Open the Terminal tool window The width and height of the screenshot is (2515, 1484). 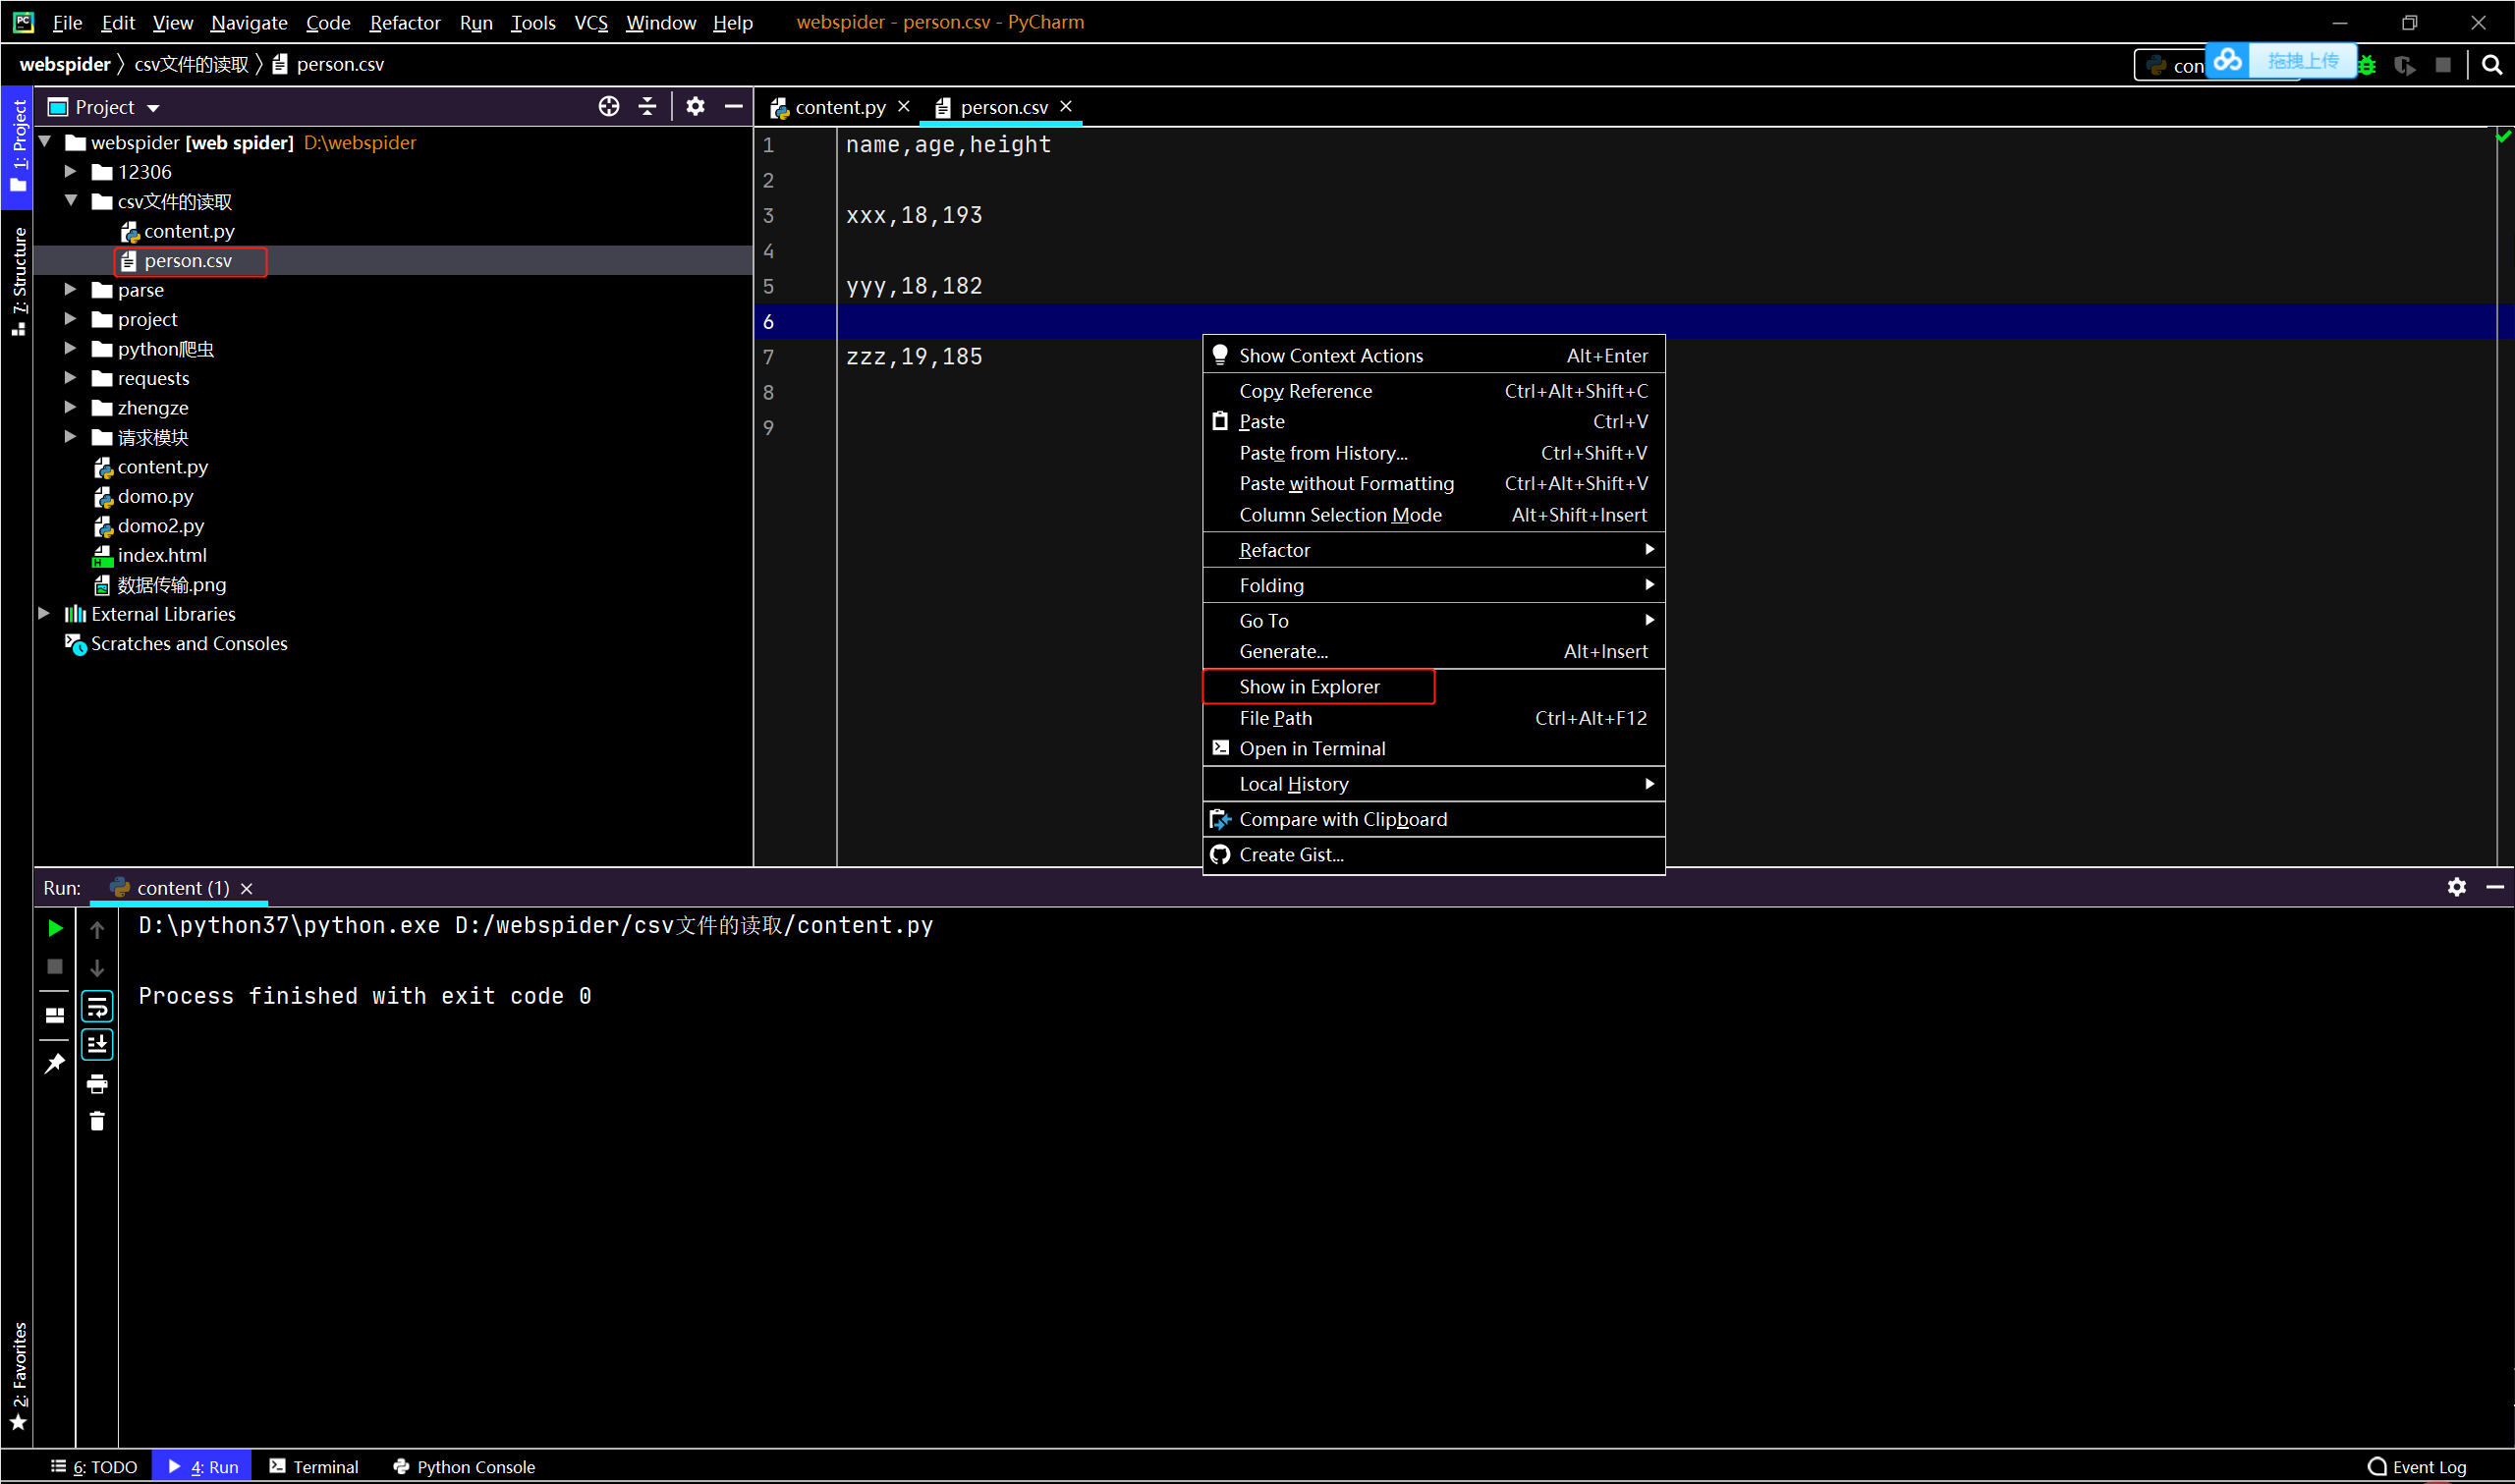point(314,1466)
